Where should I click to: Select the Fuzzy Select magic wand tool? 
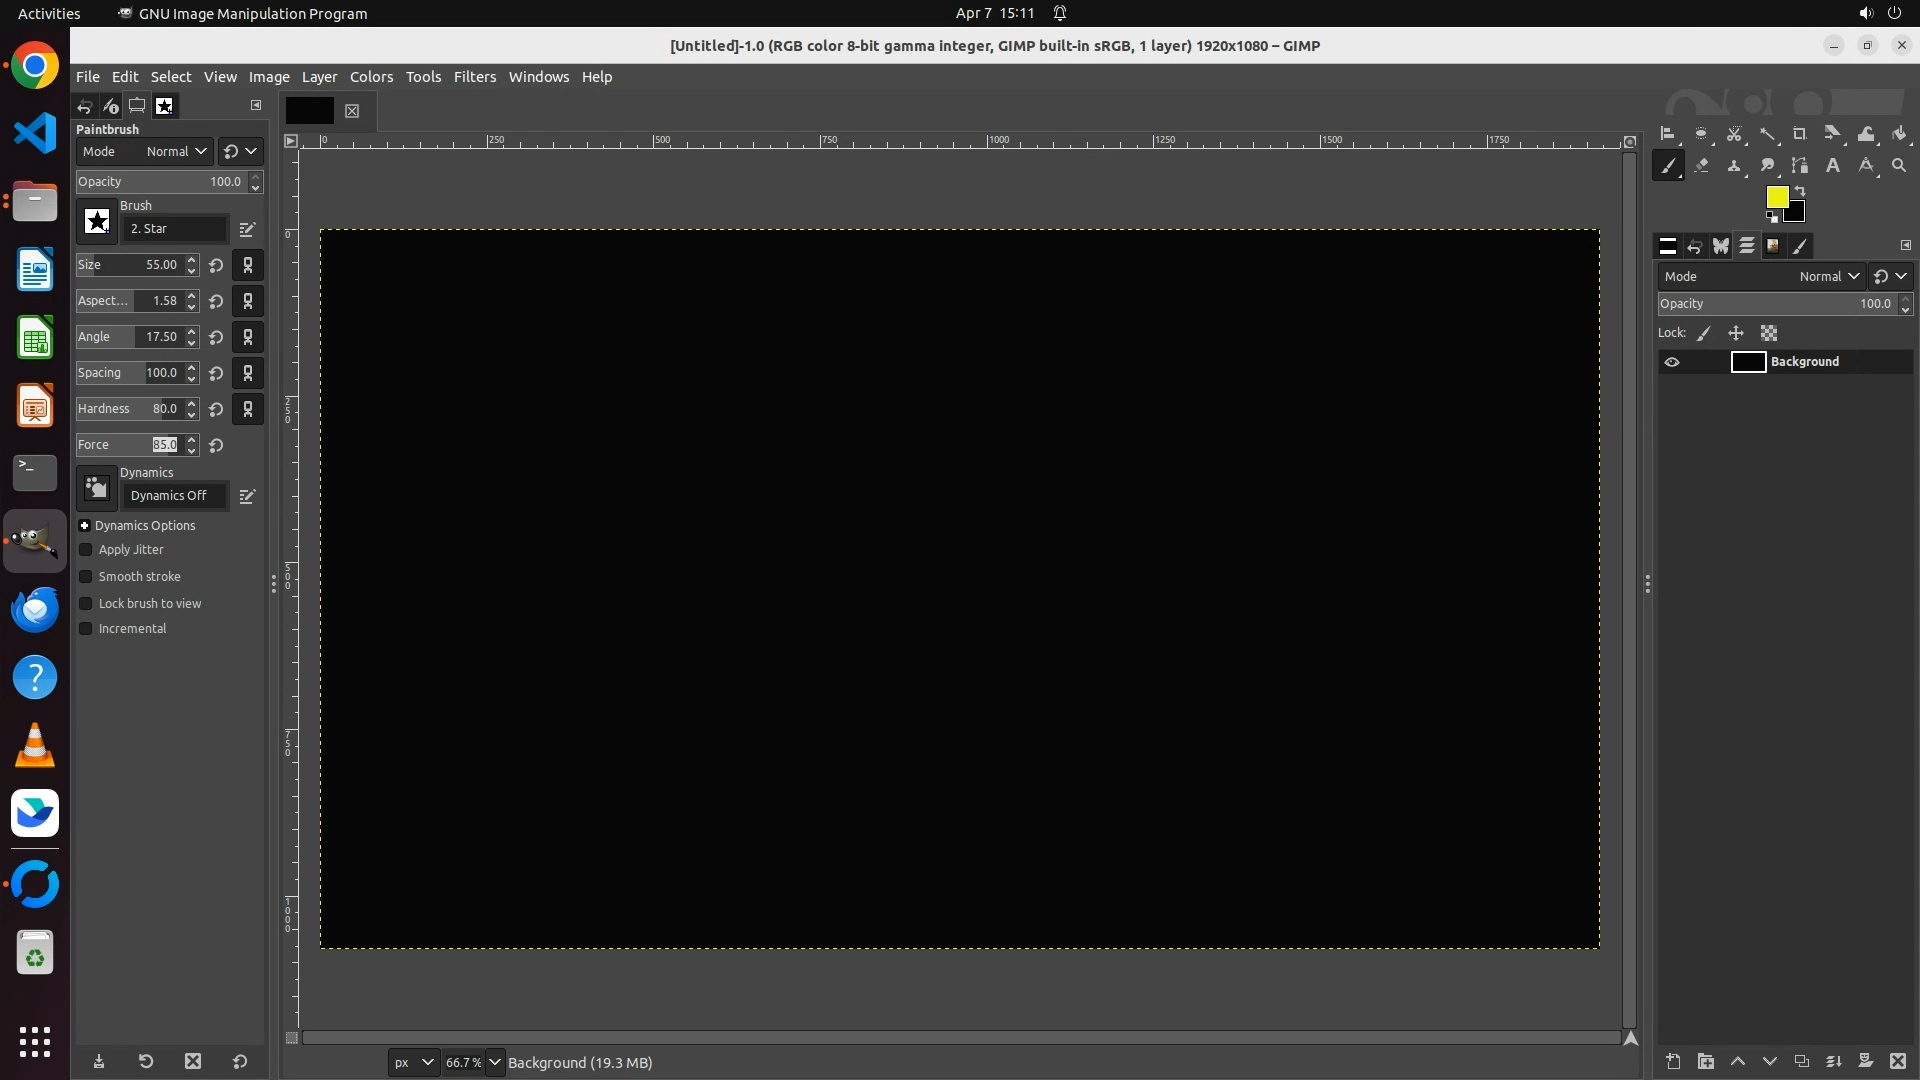click(x=1767, y=134)
